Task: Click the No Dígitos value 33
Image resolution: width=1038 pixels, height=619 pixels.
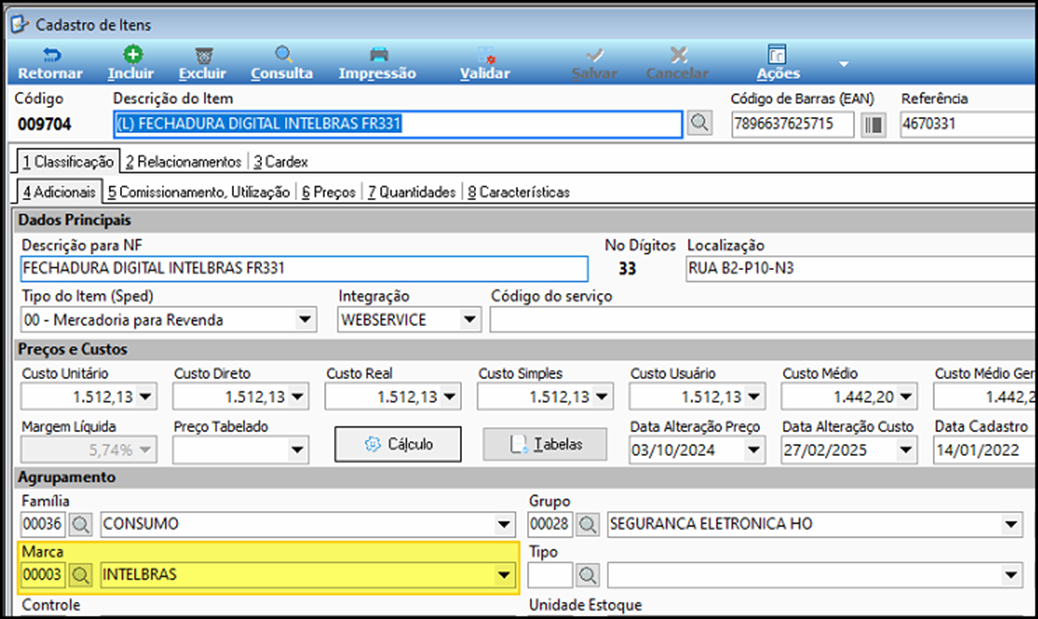Action: click(627, 269)
